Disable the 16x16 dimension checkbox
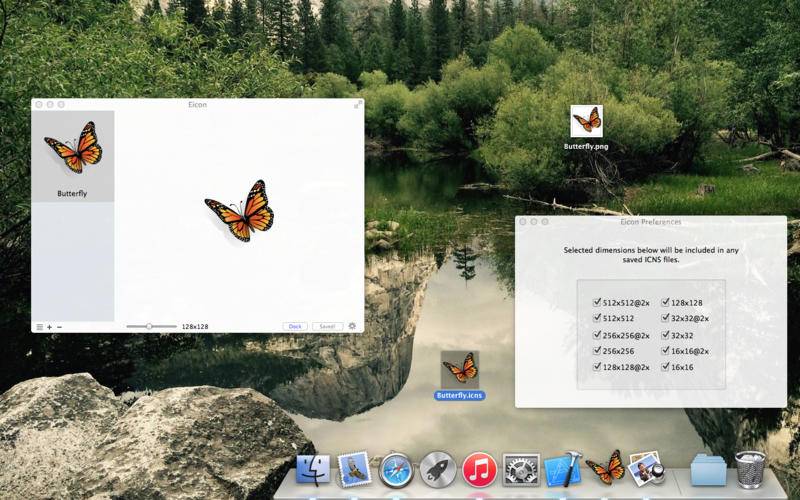 pyautogui.click(x=665, y=366)
